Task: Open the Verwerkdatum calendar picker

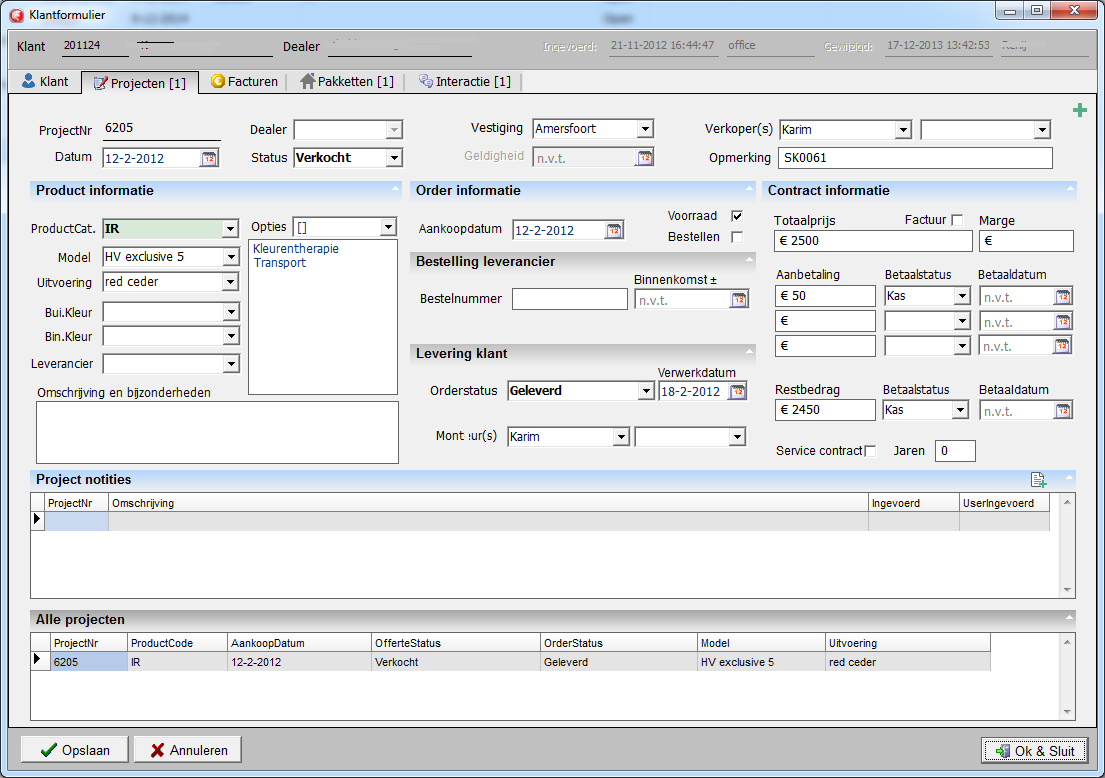Action: pos(738,392)
